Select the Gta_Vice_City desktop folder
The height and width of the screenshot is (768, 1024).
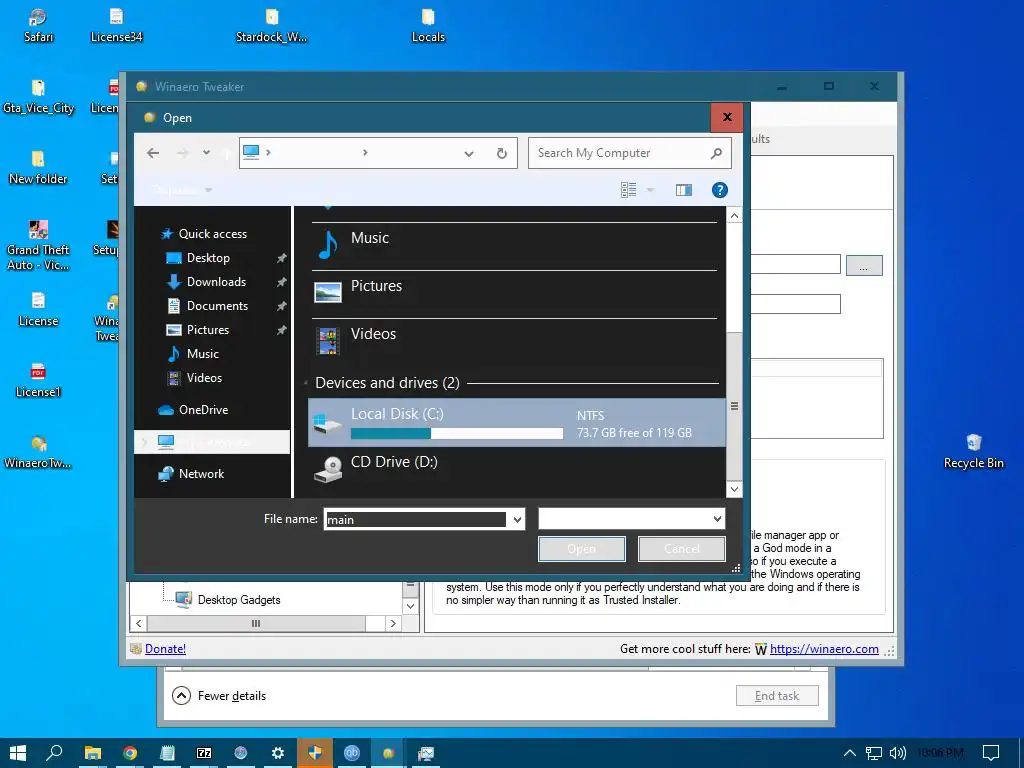39,97
